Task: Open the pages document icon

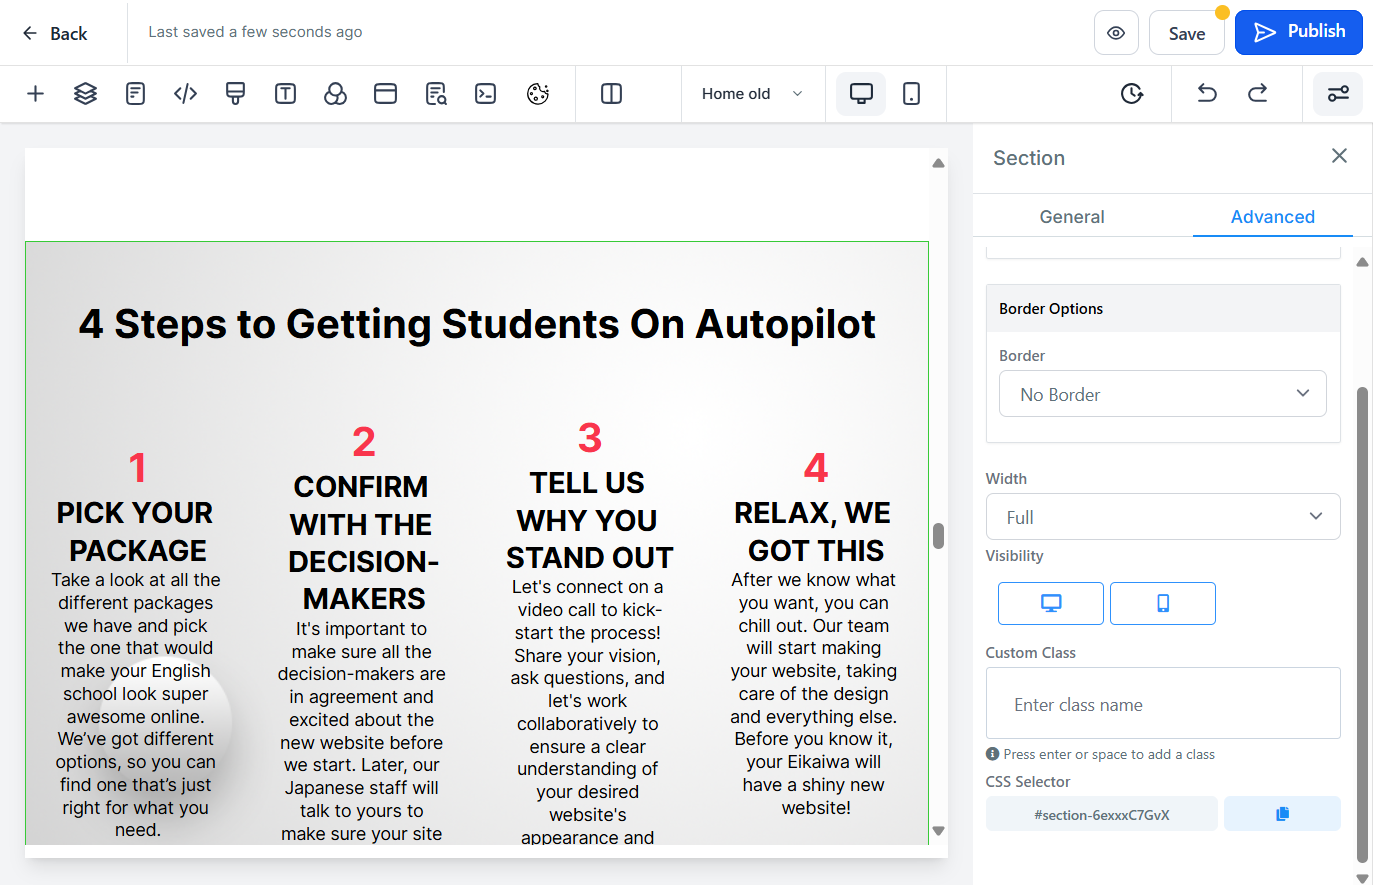Action: 135,94
